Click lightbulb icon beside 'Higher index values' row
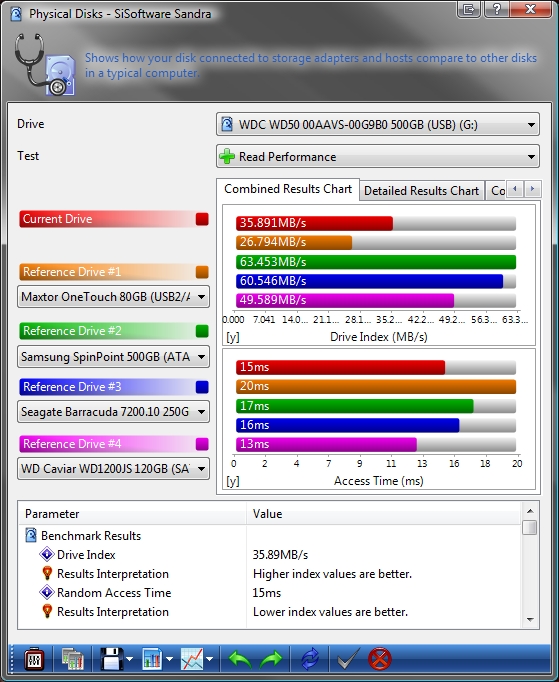The width and height of the screenshot is (559, 682). pos(47,573)
